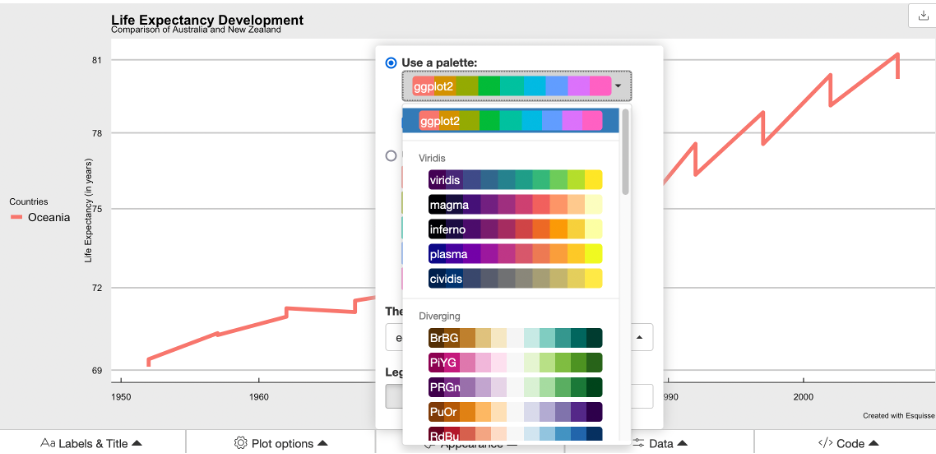Select the second radio button below palette
This screenshot has height=454, width=936.
click(x=391, y=155)
